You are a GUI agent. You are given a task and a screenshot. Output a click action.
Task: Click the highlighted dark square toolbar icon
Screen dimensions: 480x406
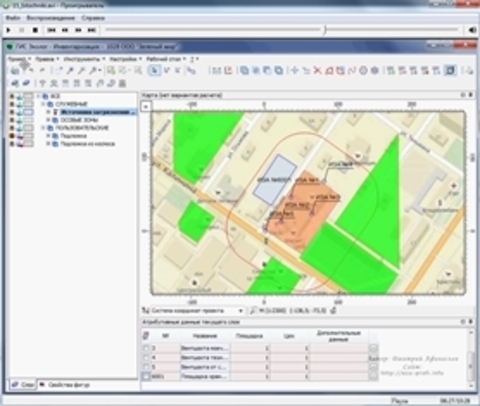coord(450,71)
